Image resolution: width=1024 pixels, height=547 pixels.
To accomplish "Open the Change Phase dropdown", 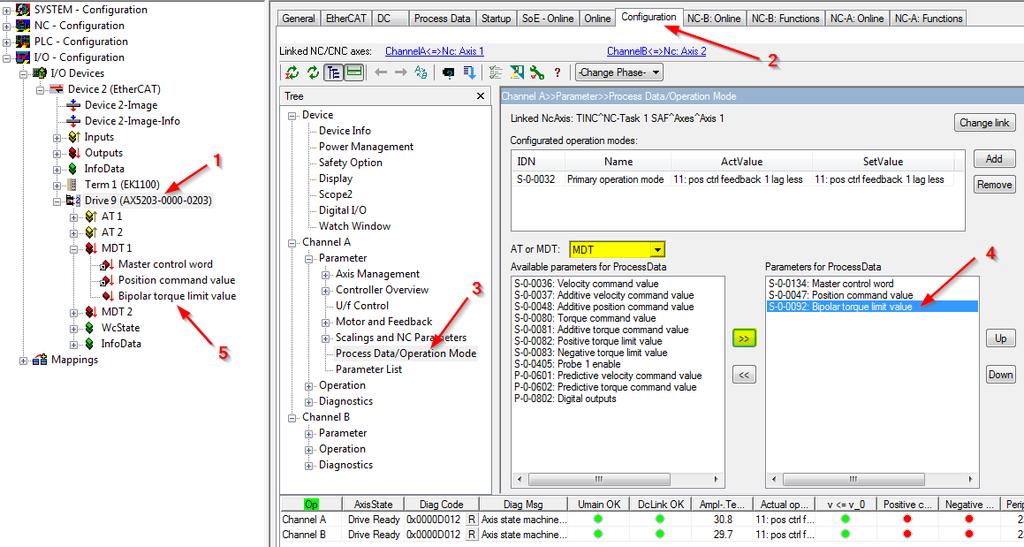I will [x=618, y=72].
